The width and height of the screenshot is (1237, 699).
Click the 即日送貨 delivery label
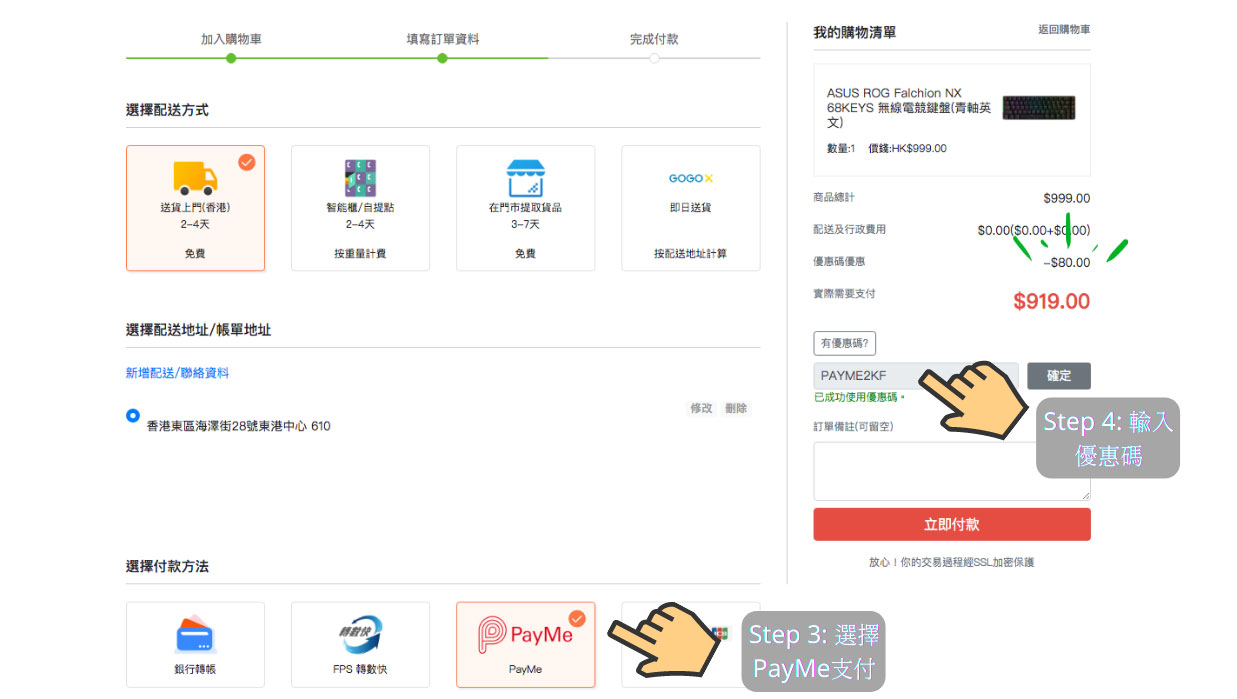[x=690, y=208]
